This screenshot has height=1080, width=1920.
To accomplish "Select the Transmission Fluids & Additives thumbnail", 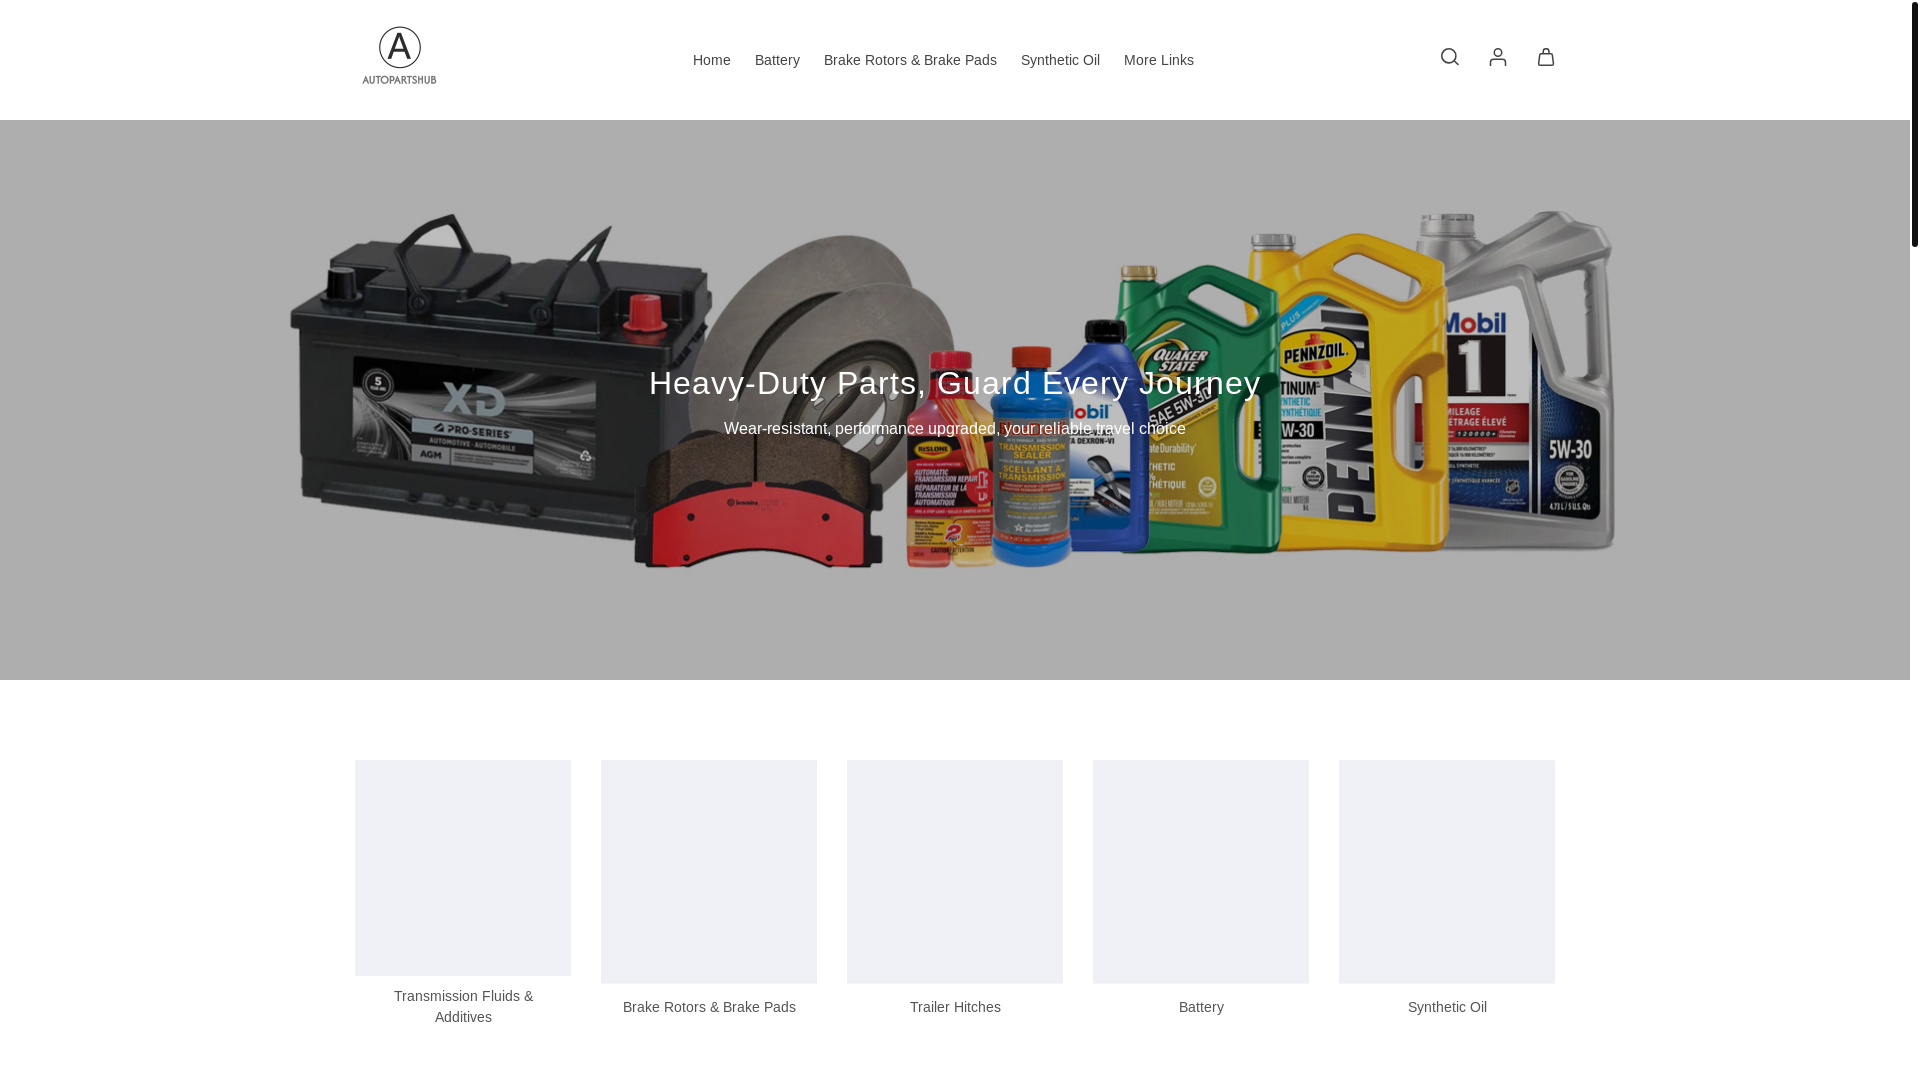I will pyautogui.click(x=463, y=868).
